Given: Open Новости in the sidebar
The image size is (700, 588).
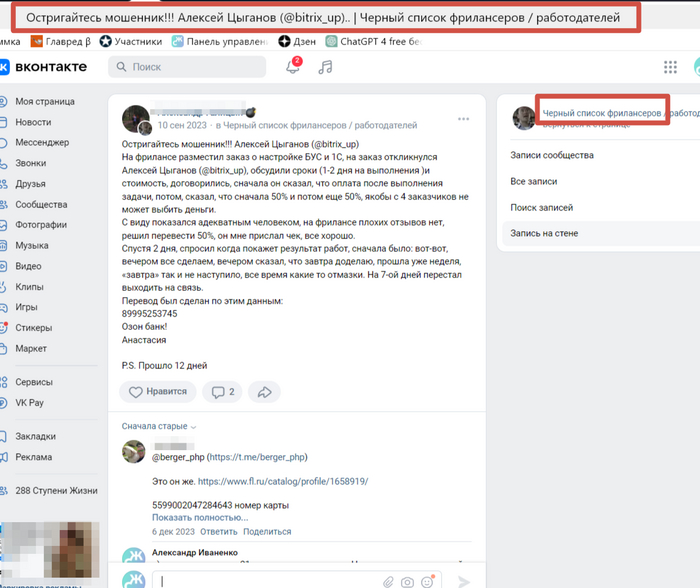Looking at the screenshot, I should click(x=33, y=122).
